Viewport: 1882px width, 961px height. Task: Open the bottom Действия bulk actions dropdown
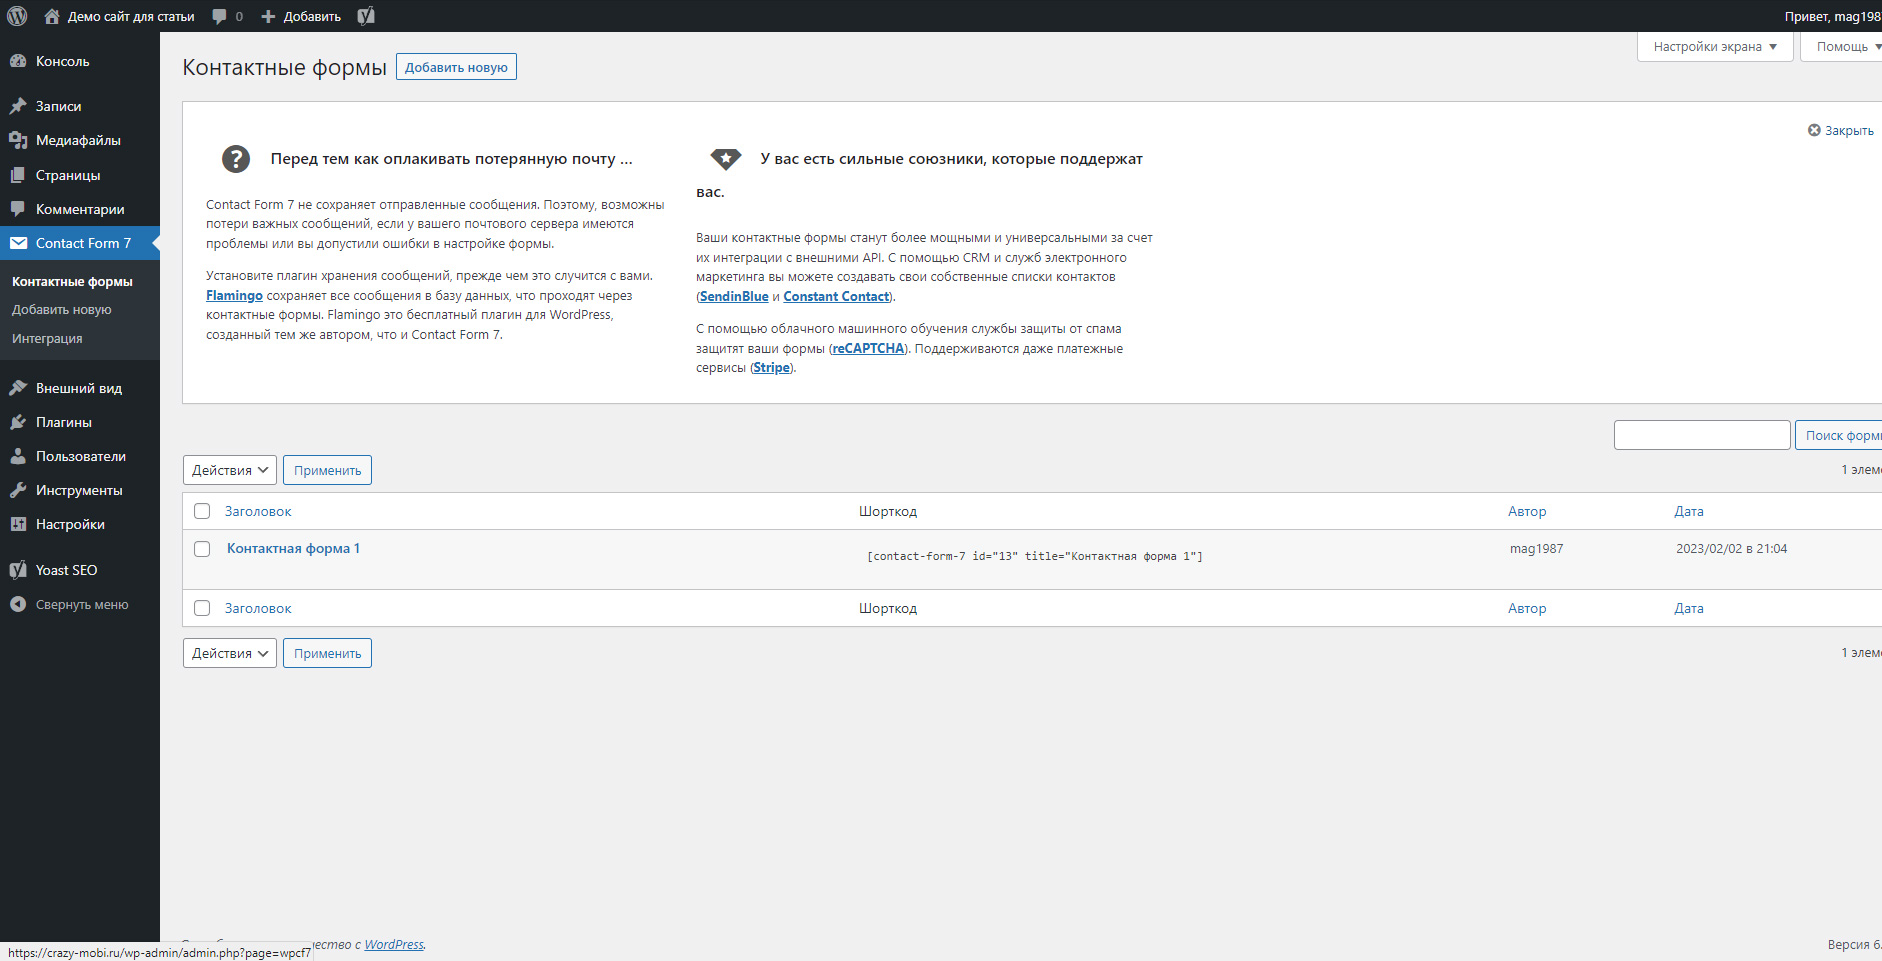(229, 653)
